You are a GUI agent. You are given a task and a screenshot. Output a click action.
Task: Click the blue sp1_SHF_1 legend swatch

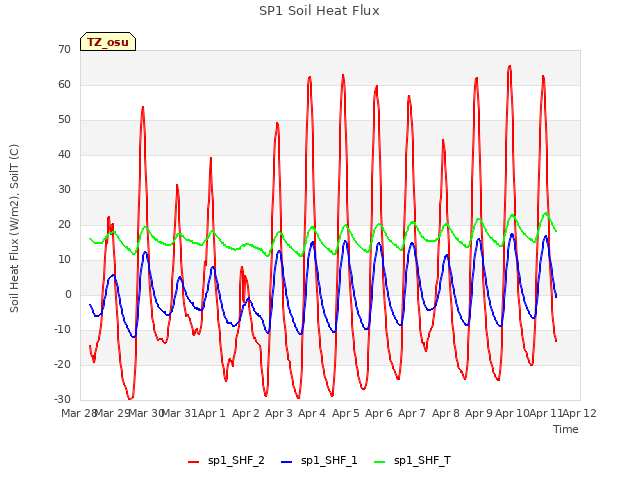287,462
